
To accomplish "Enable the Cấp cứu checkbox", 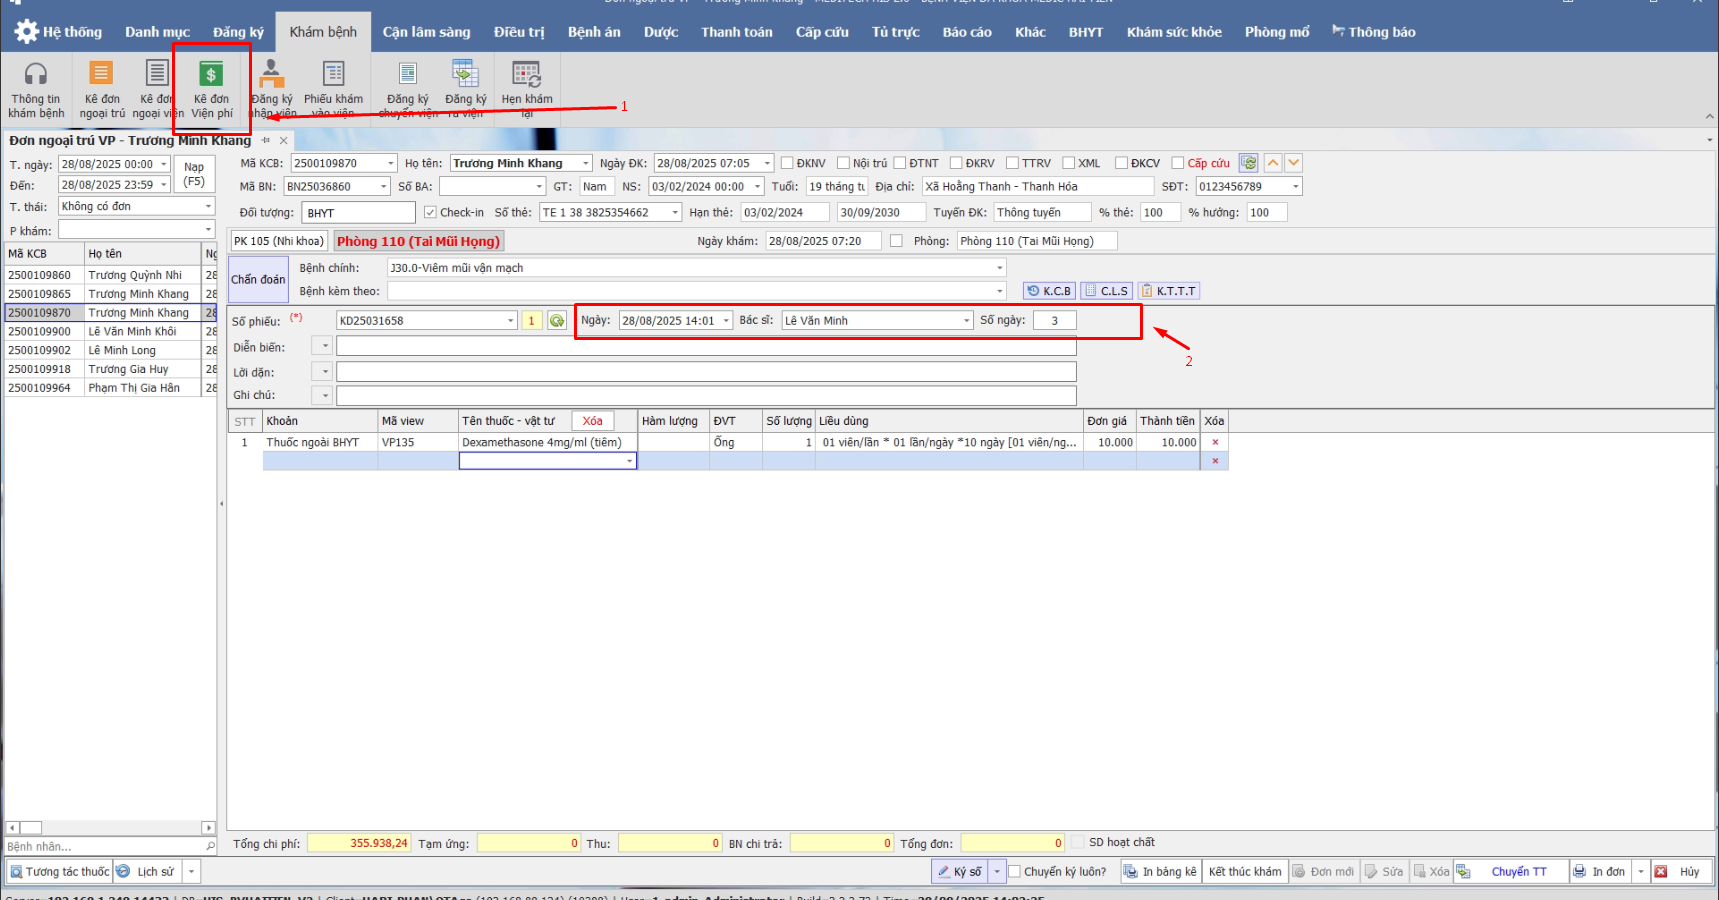I will pyautogui.click(x=1178, y=163).
